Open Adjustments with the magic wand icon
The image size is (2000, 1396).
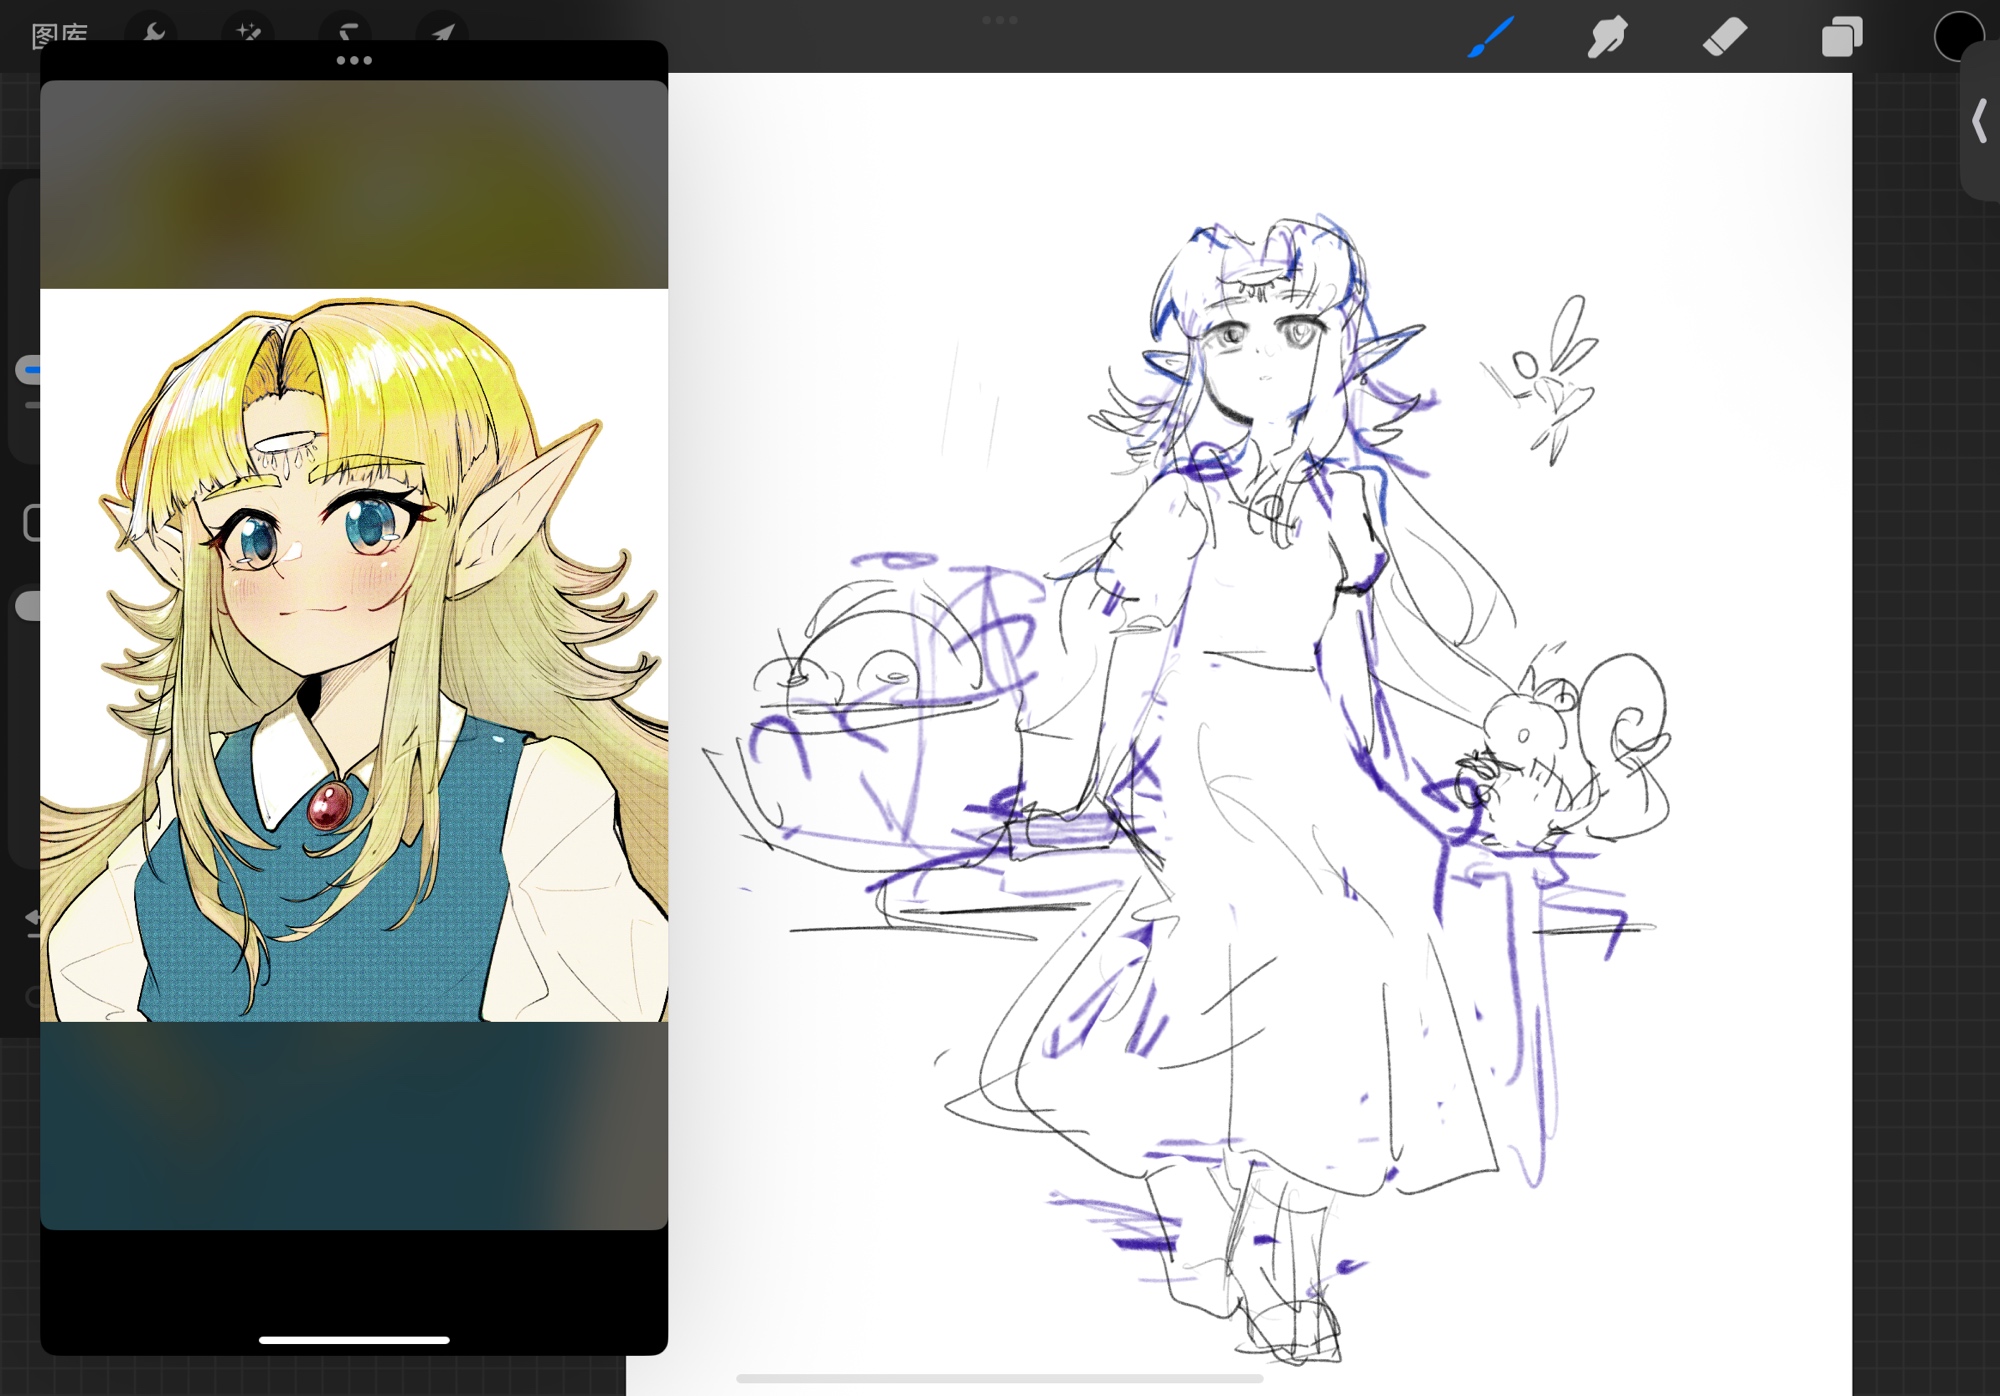pos(248,32)
